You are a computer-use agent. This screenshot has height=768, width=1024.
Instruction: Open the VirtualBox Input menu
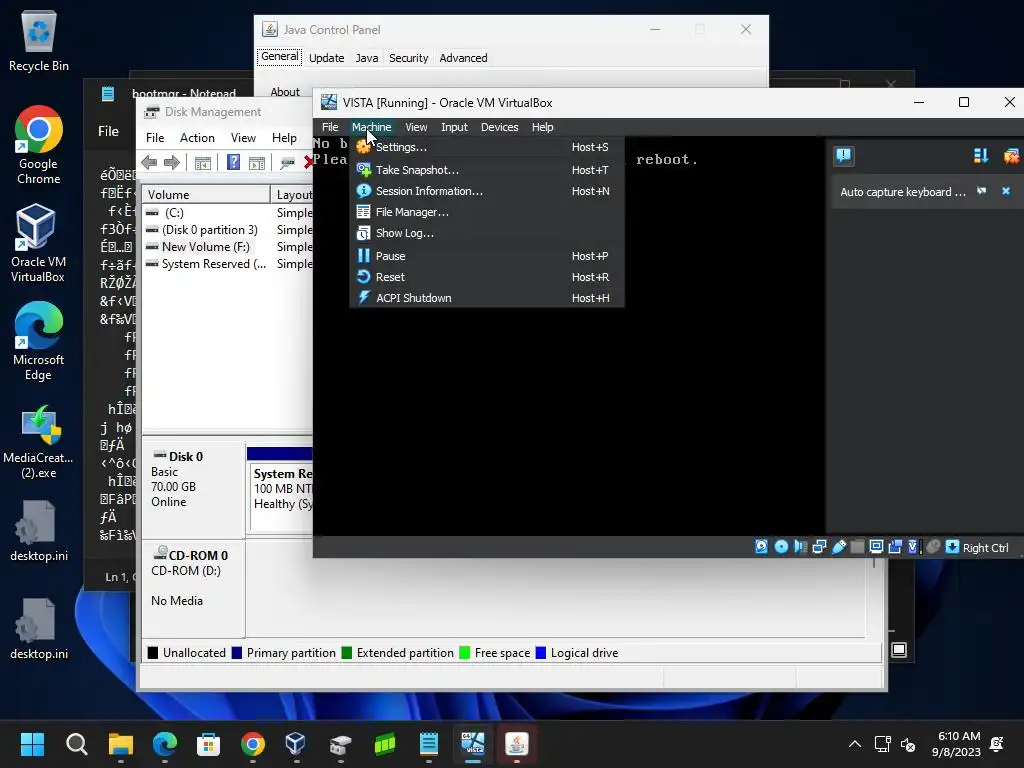tap(454, 127)
